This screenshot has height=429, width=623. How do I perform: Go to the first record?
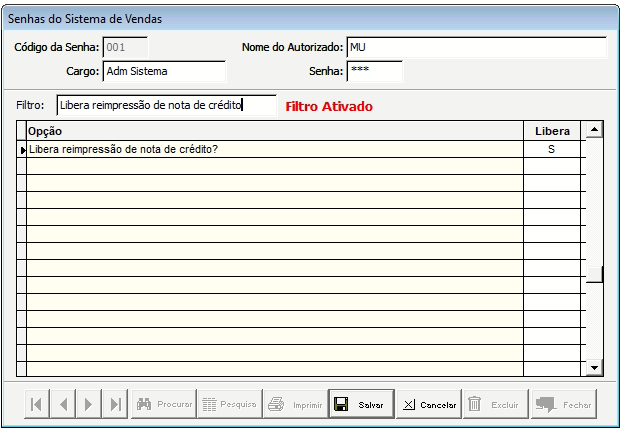37,404
